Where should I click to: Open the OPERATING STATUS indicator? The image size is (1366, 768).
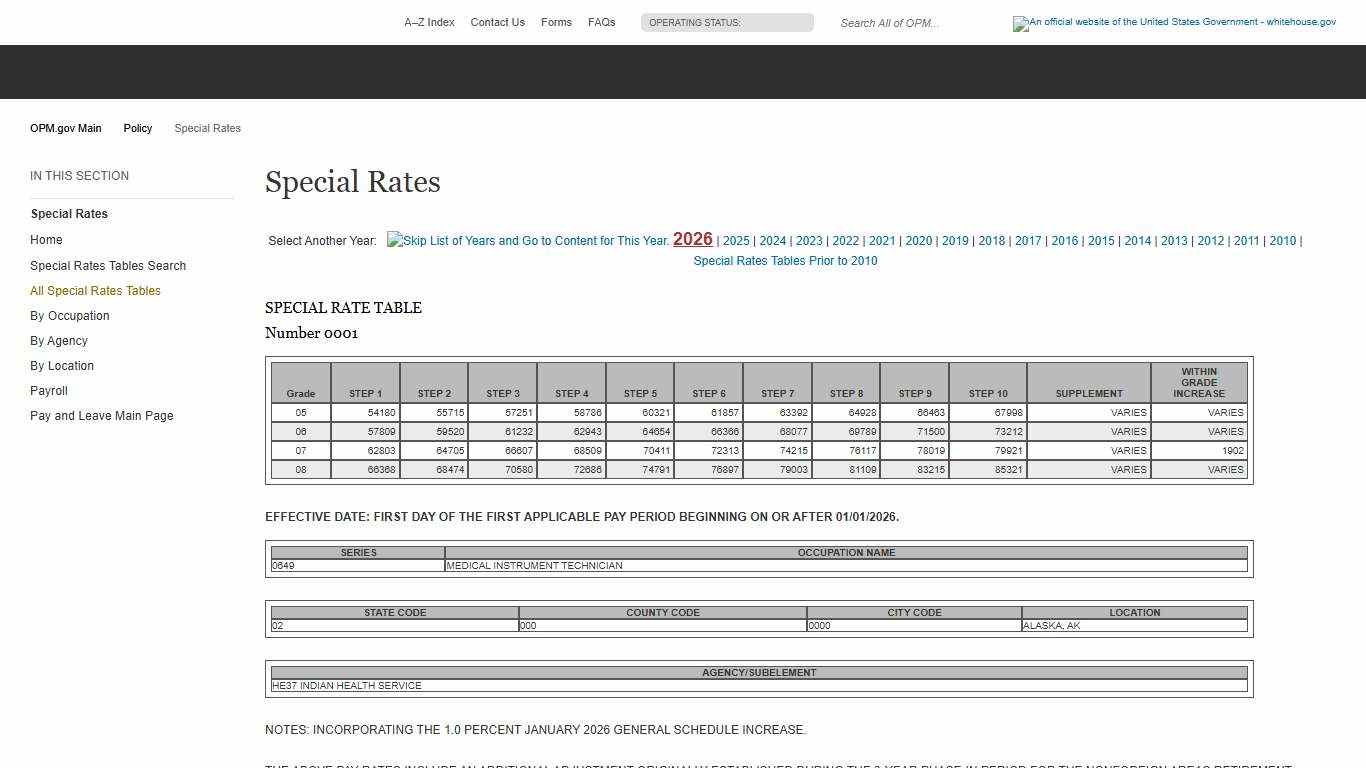(x=726, y=22)
